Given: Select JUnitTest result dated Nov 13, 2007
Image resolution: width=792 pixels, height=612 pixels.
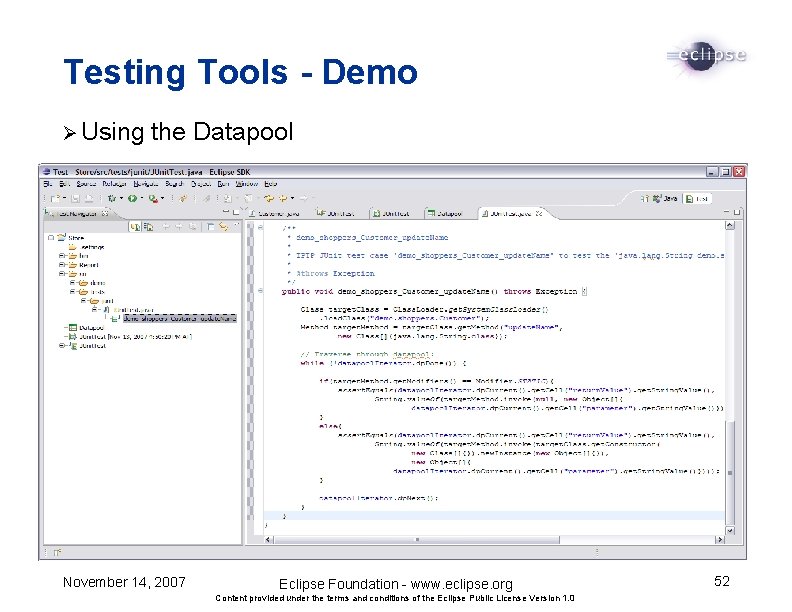Looking at the screenshot, I should click(x=135, y=336).
